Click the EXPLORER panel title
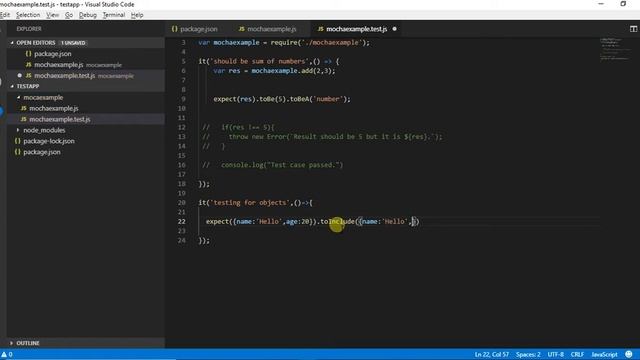This screenshot has width=640, height=360. pyautogui.click(x=29, y=29)
